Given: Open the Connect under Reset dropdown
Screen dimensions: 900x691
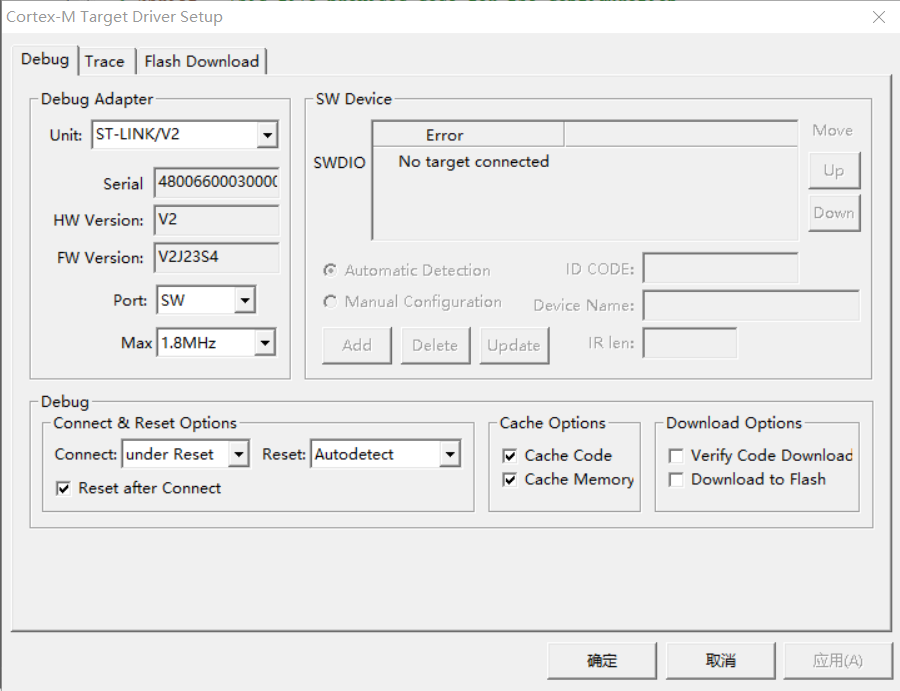Looking at the screenshot, I should pyautogui.click(x=238, y=454).
